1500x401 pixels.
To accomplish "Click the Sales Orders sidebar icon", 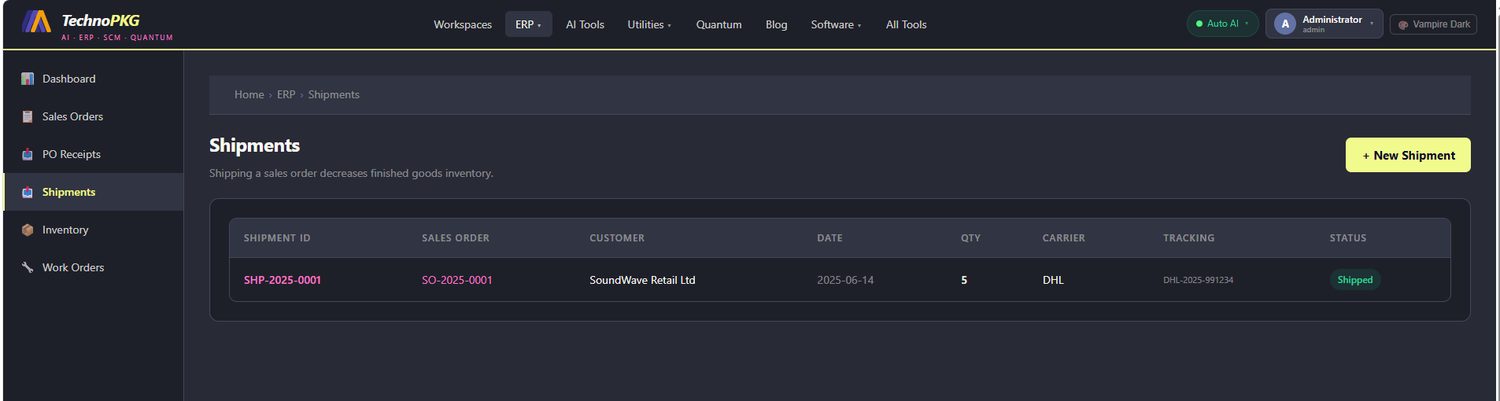I will (x=28, y=117).
